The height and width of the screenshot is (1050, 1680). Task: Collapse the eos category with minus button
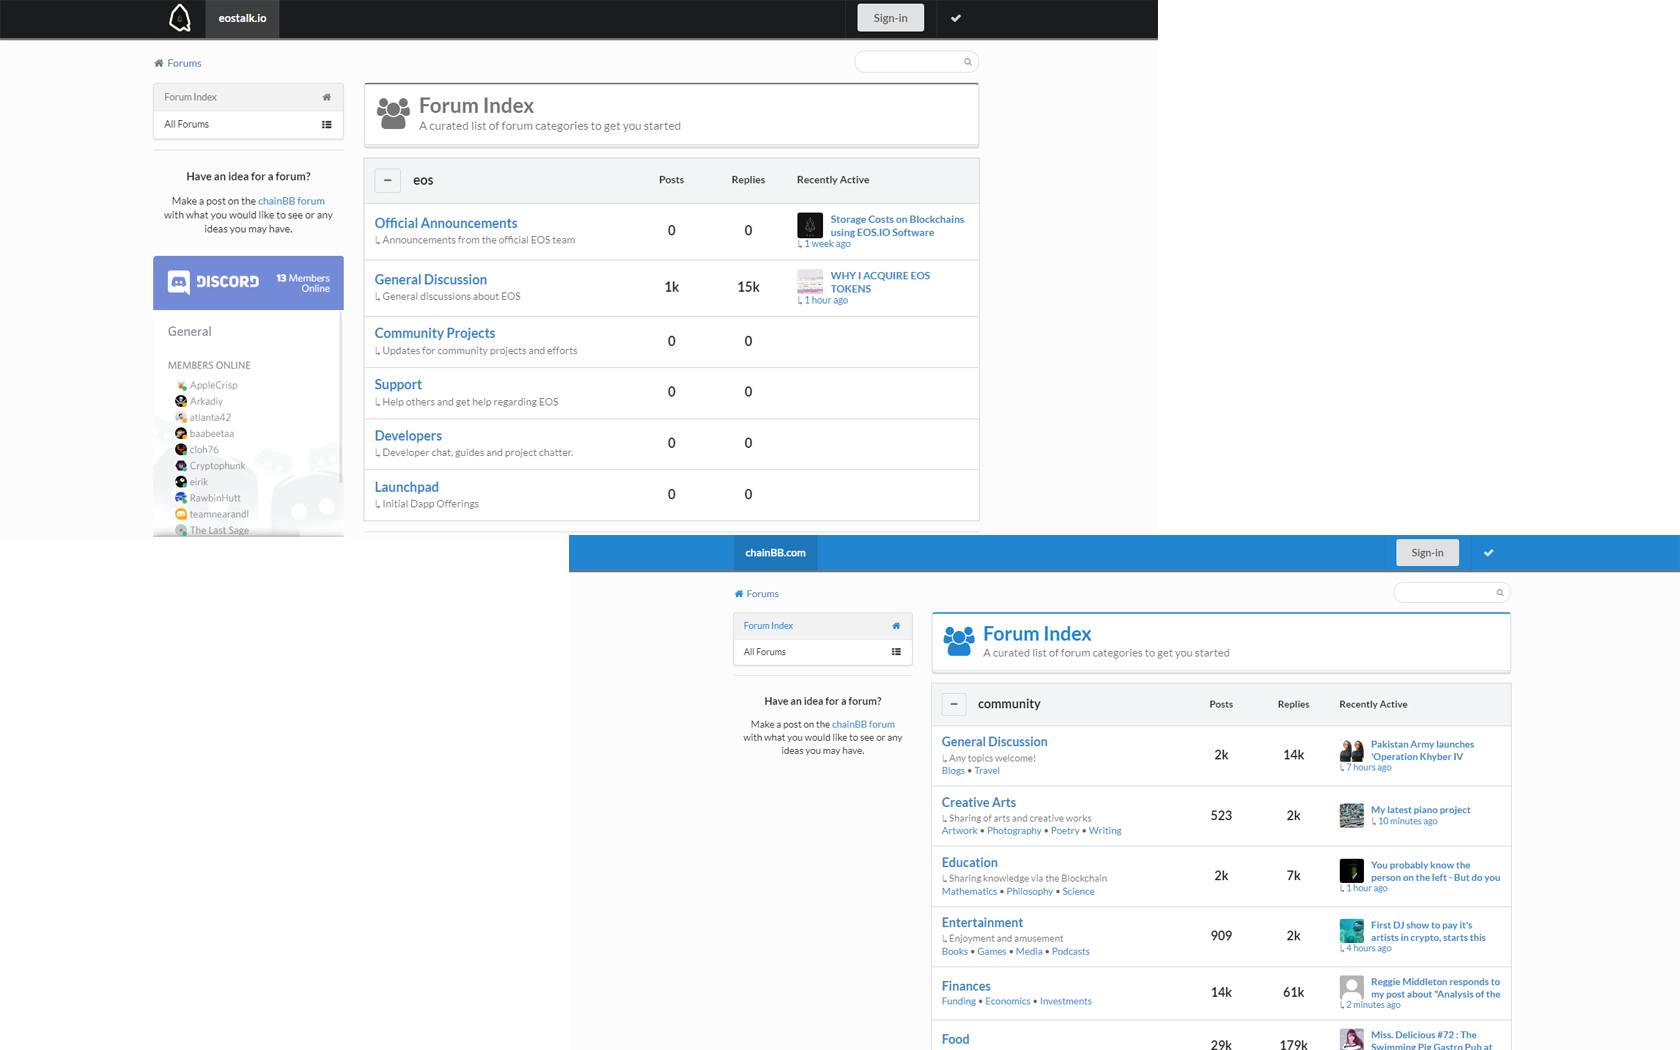coord(388,180)
